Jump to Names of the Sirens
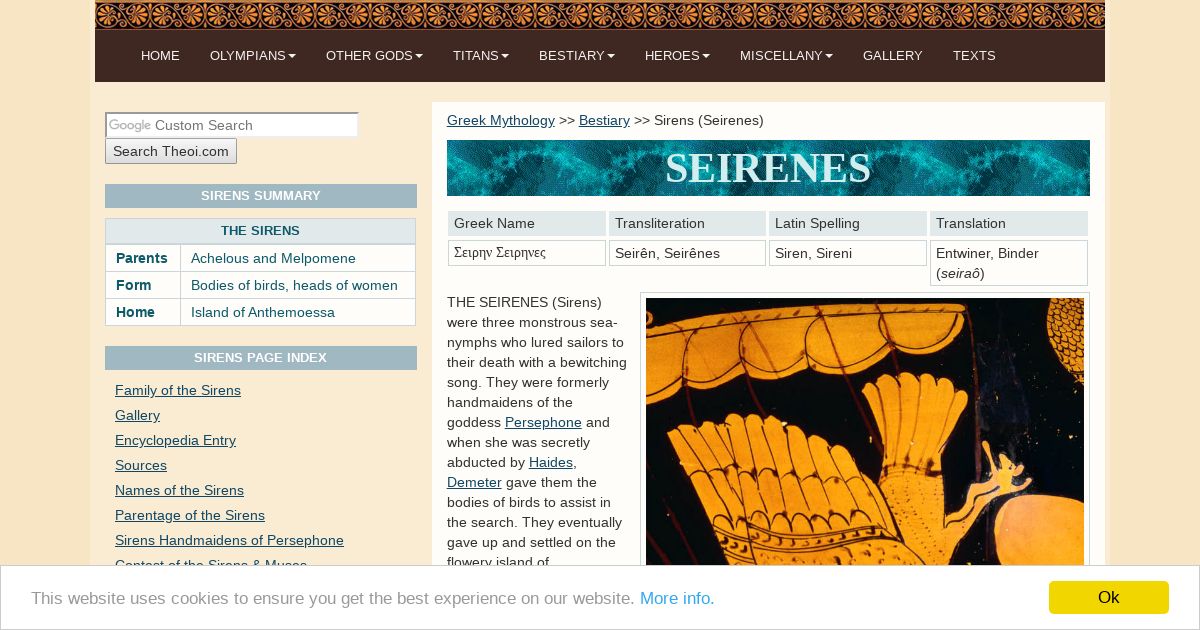The image size is (1200, 630). click(x=179, y=490)
